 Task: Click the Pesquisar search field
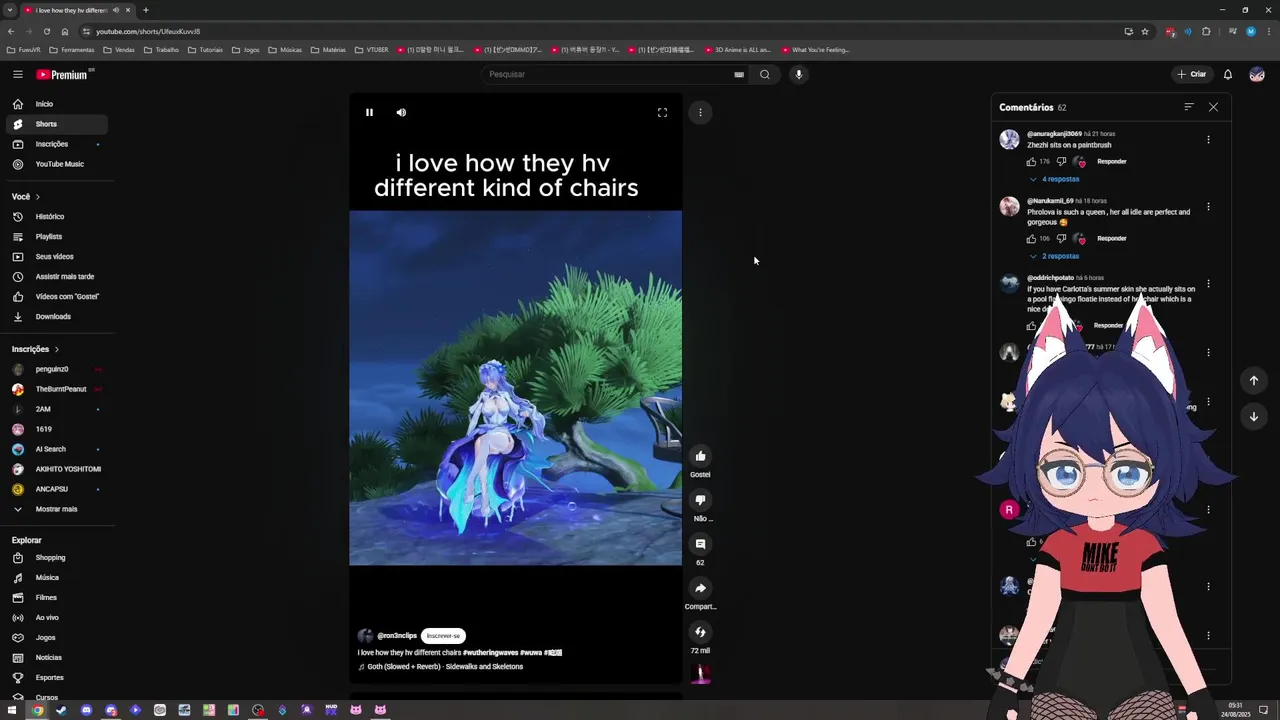tap(608, 74)
